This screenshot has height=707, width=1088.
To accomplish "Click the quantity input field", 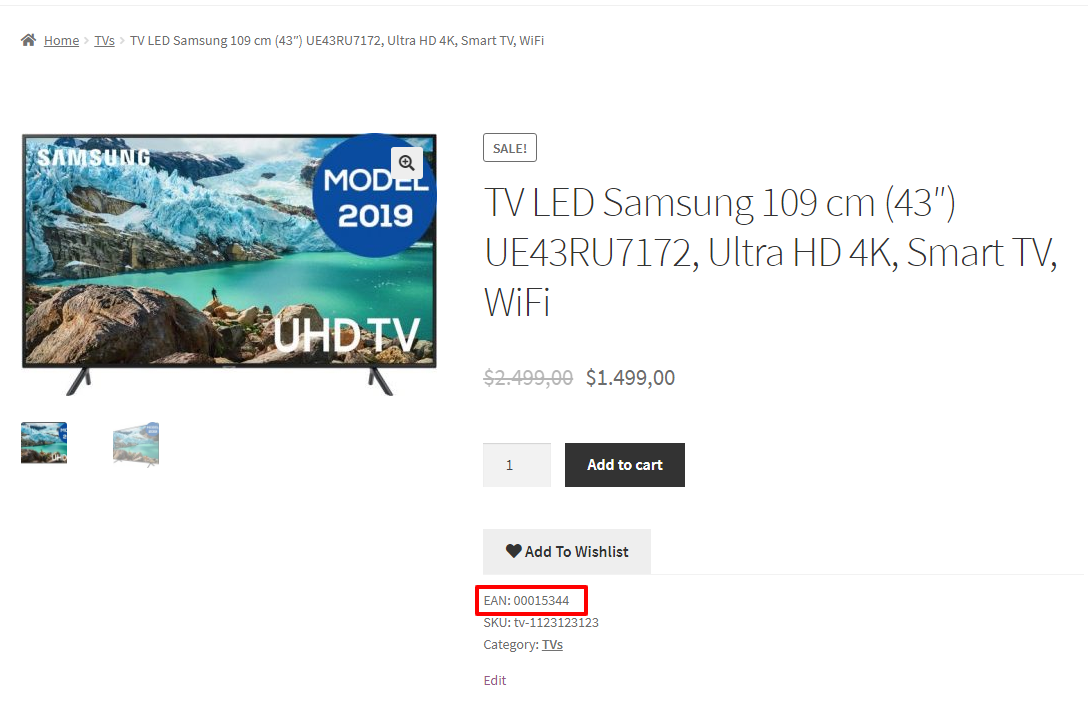I will (x=517, y=465).
